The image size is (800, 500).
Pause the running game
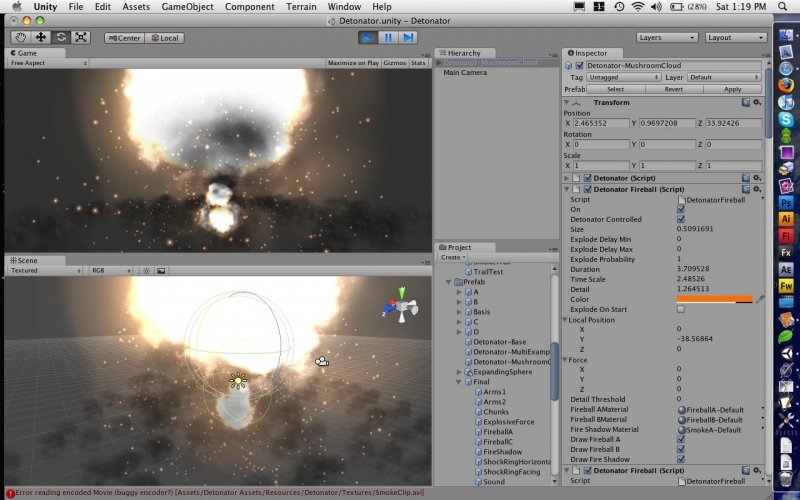pyautogui.click(x=389, y=37)
